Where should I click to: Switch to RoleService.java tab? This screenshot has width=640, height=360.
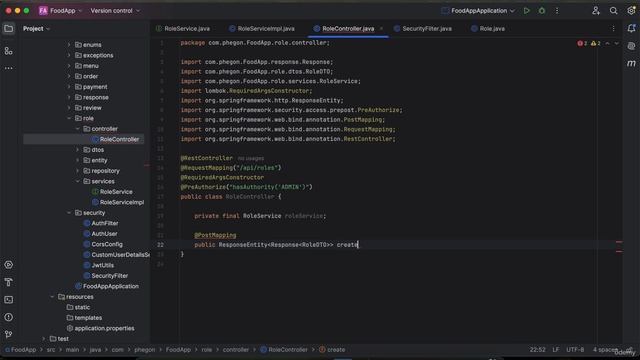(183, 29)
